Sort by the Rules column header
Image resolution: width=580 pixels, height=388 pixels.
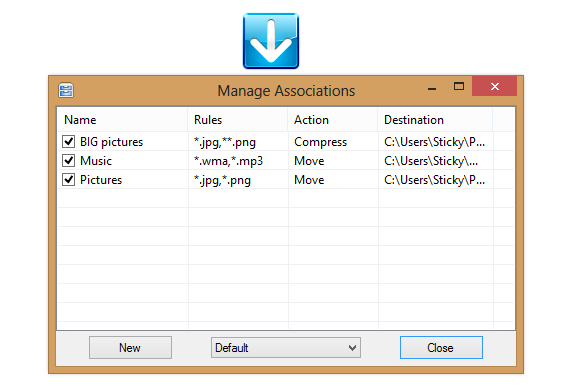click(238, 120)
